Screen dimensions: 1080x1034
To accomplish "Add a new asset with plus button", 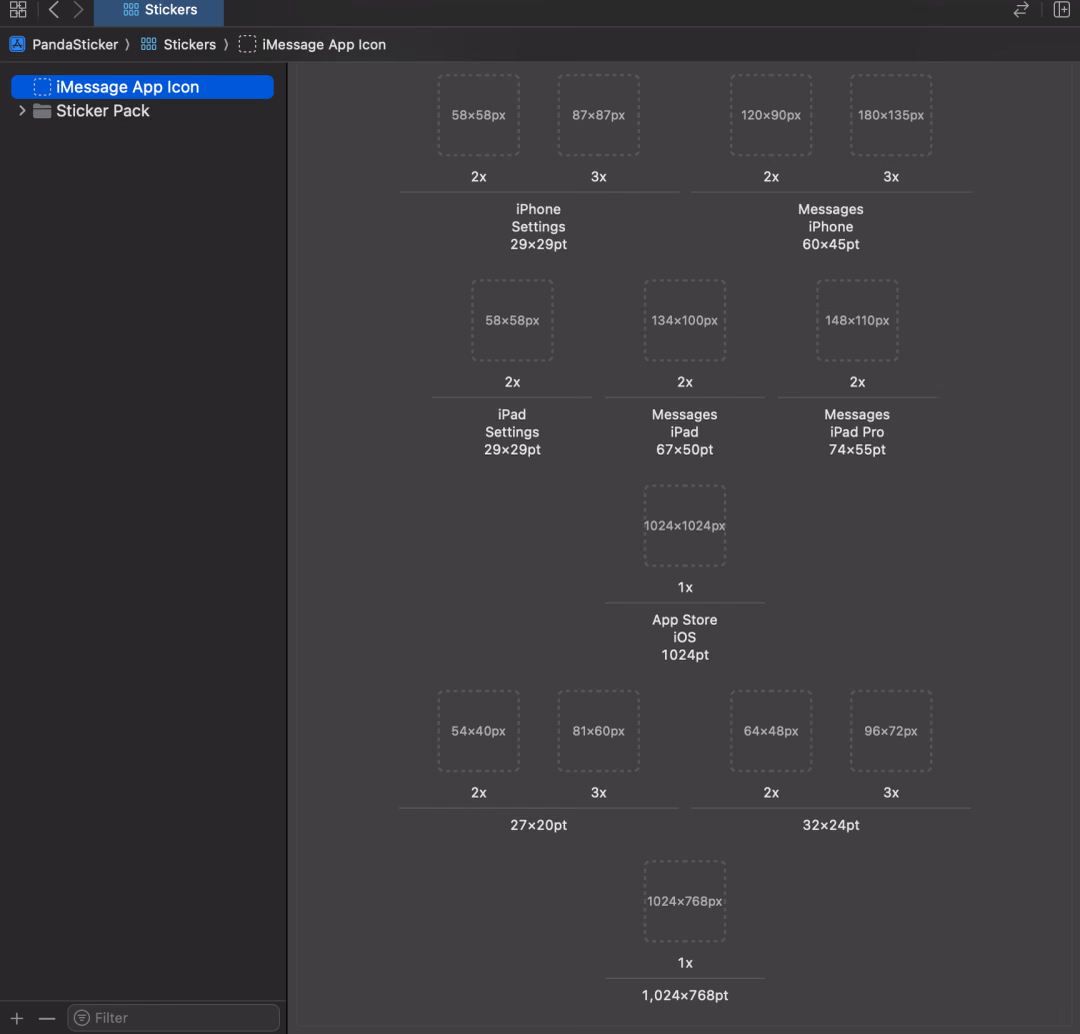I will 17,1018.
